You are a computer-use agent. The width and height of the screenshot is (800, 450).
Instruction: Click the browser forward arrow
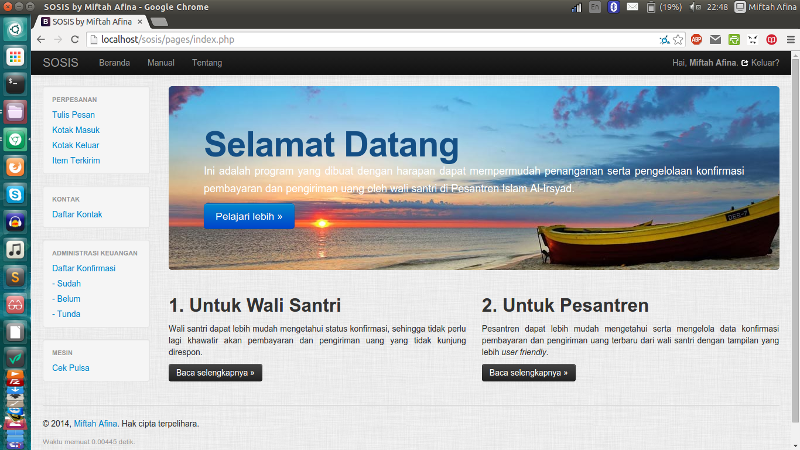click(58, 39)
